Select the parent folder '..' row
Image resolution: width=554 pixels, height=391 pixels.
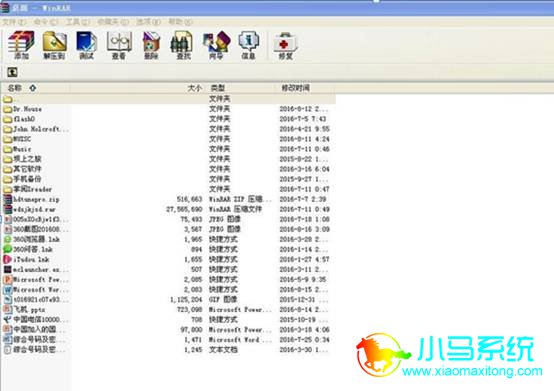point(168,99)
